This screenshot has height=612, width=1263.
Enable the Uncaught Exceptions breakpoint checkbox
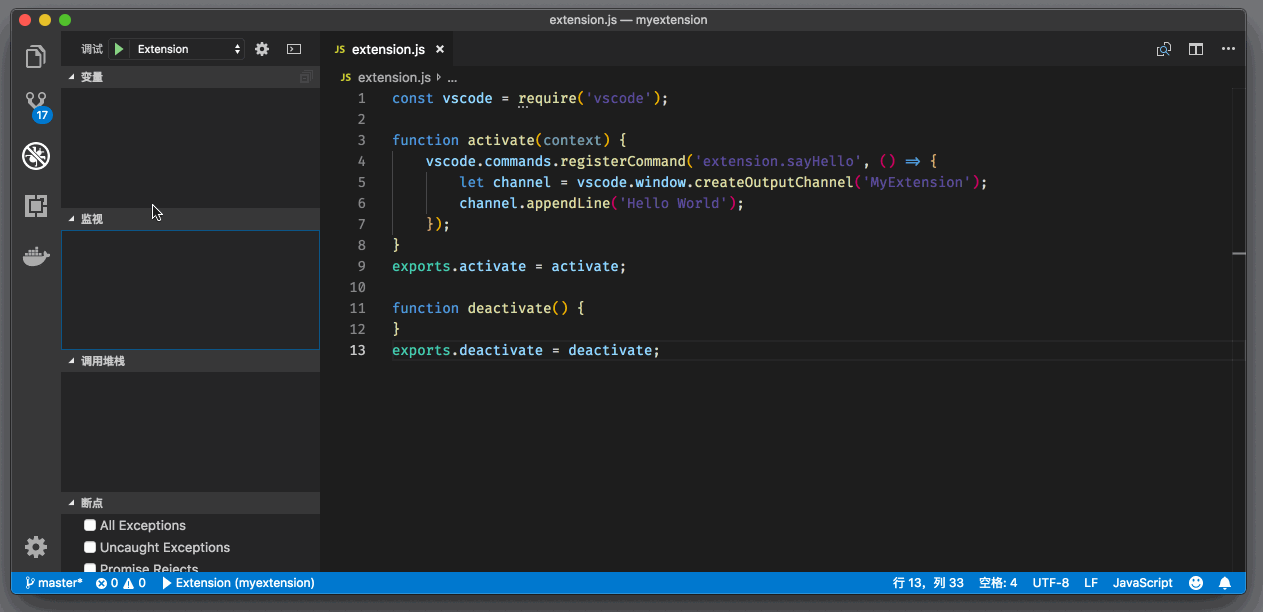(x=90, y=547)
